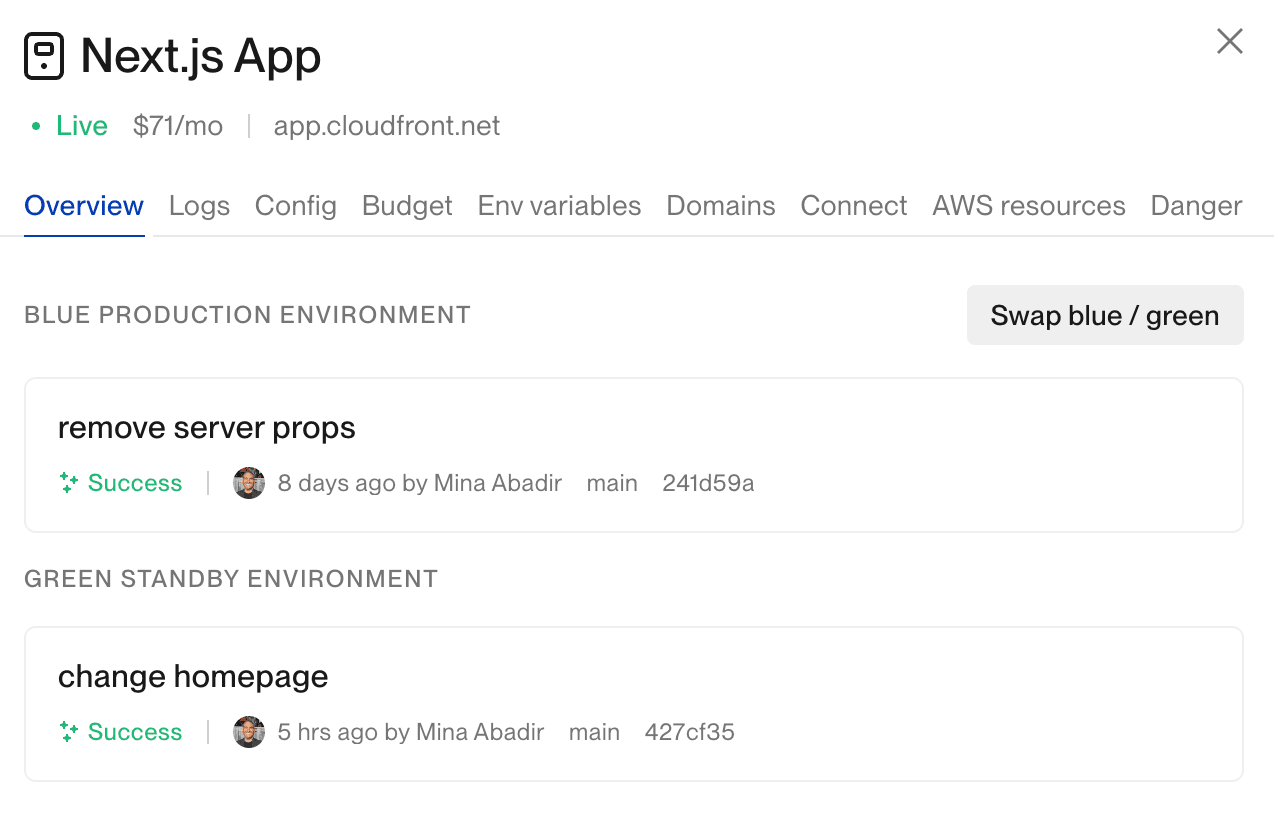The image size is (1274, 822).
Task: Click the Success status icon on 'remove server props'
Action: [68, 482]
